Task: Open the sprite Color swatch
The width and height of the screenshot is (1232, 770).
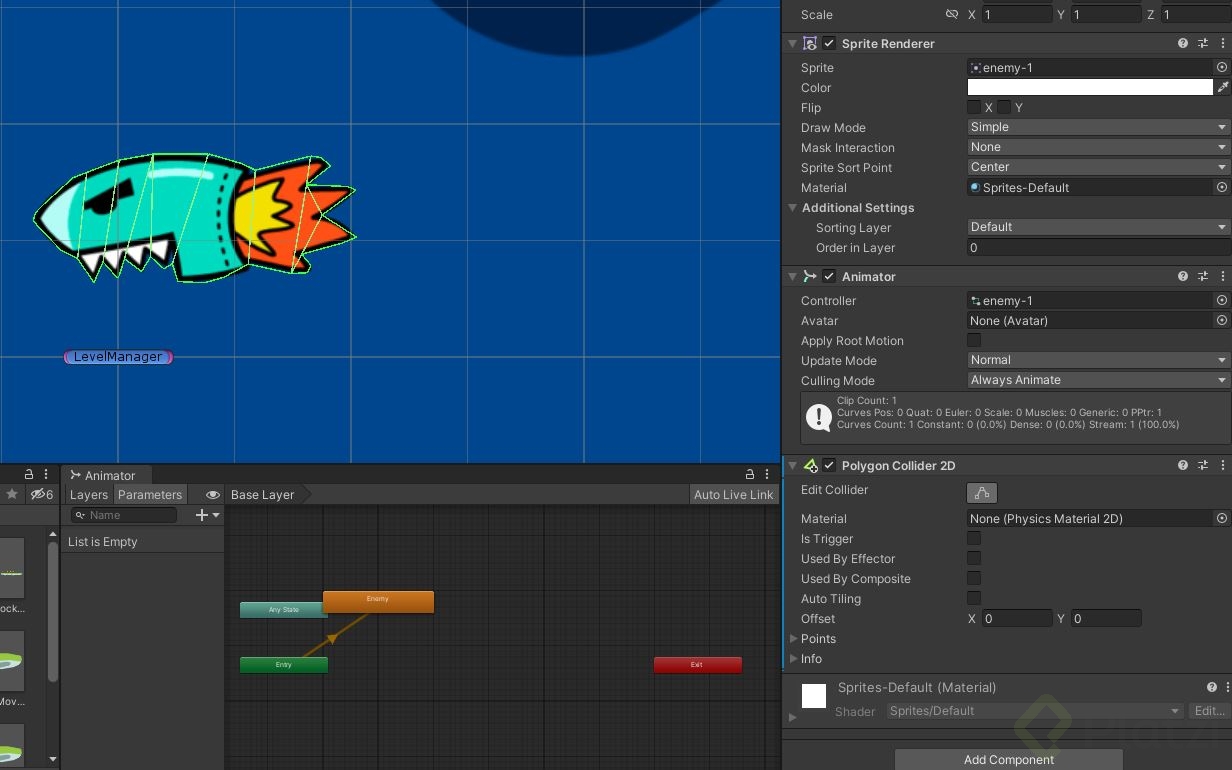Action: (x=1090, y=87)
